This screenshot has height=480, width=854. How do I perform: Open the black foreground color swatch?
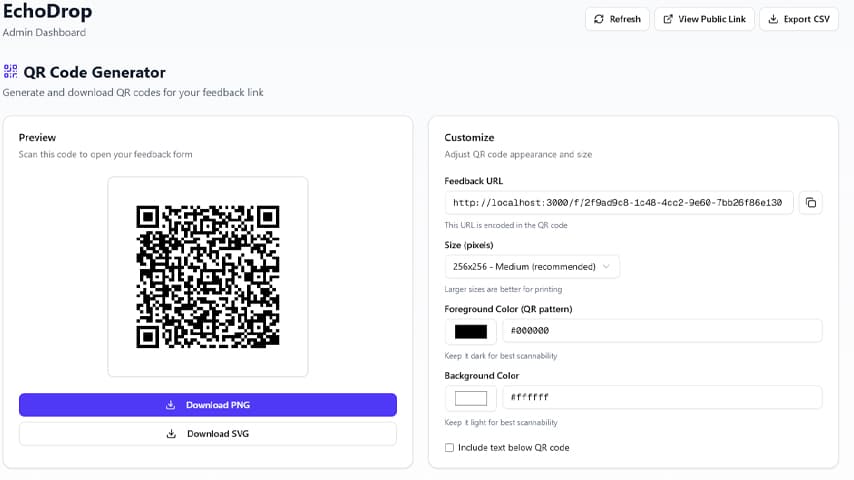471,331
